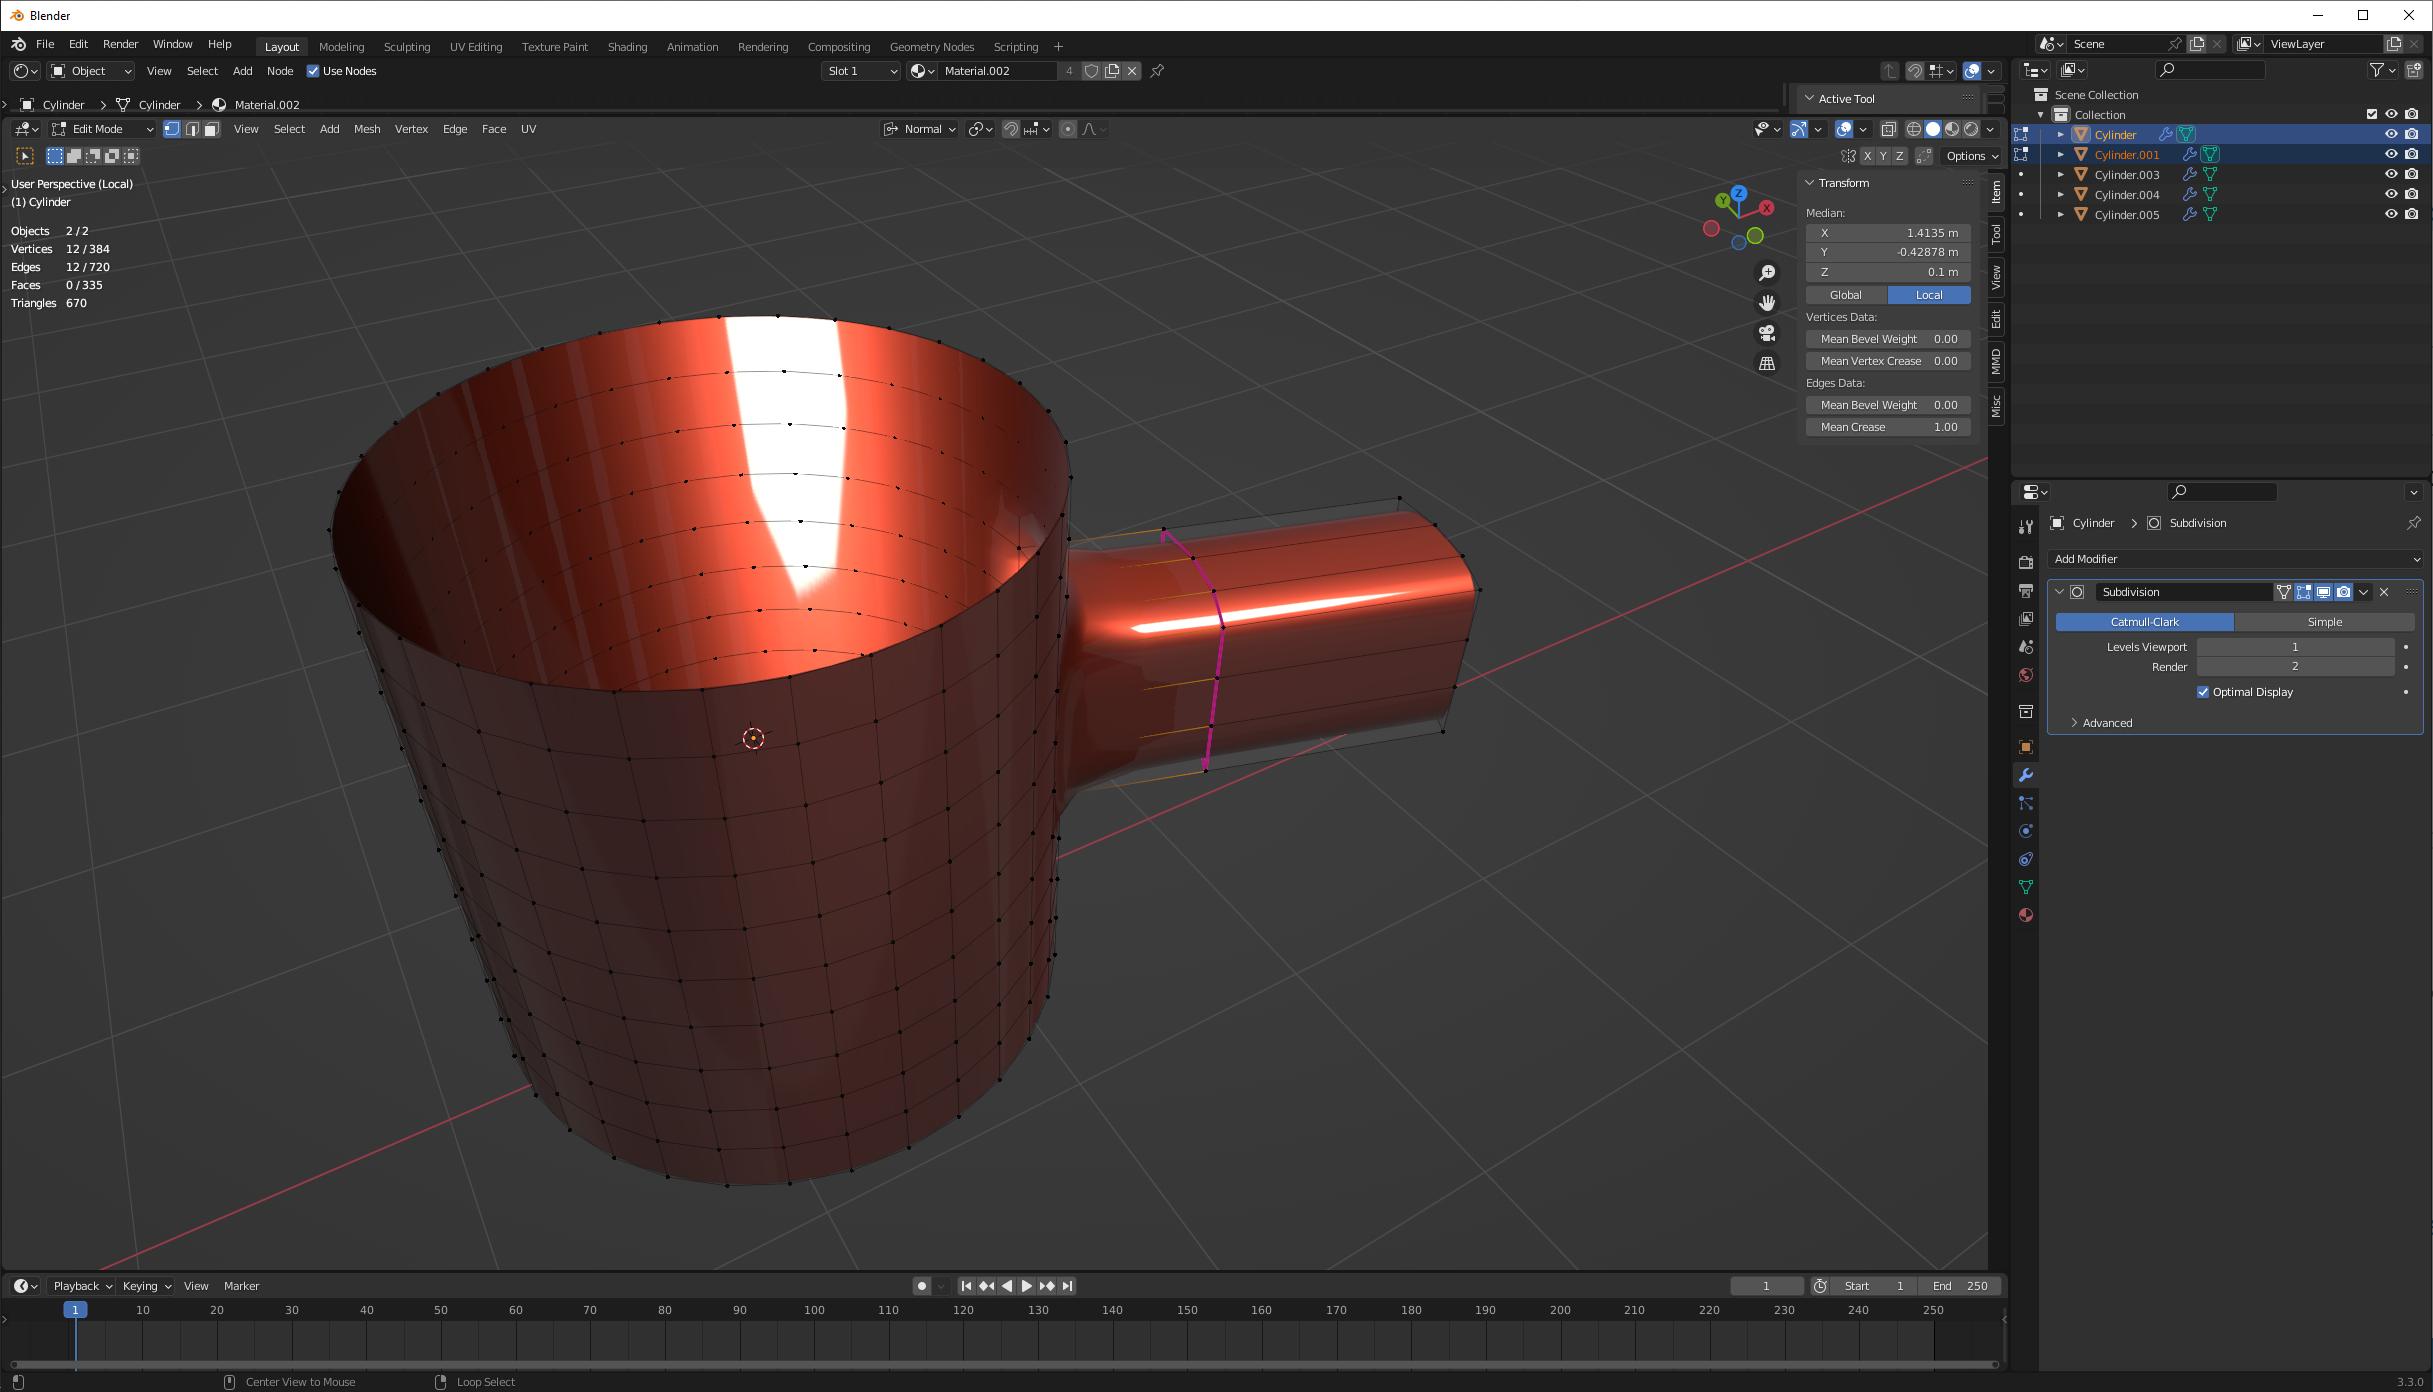Hide Cylinder.003 with its eye icon
This screenshot has width=2433, height=1392.
point(2391,174)
